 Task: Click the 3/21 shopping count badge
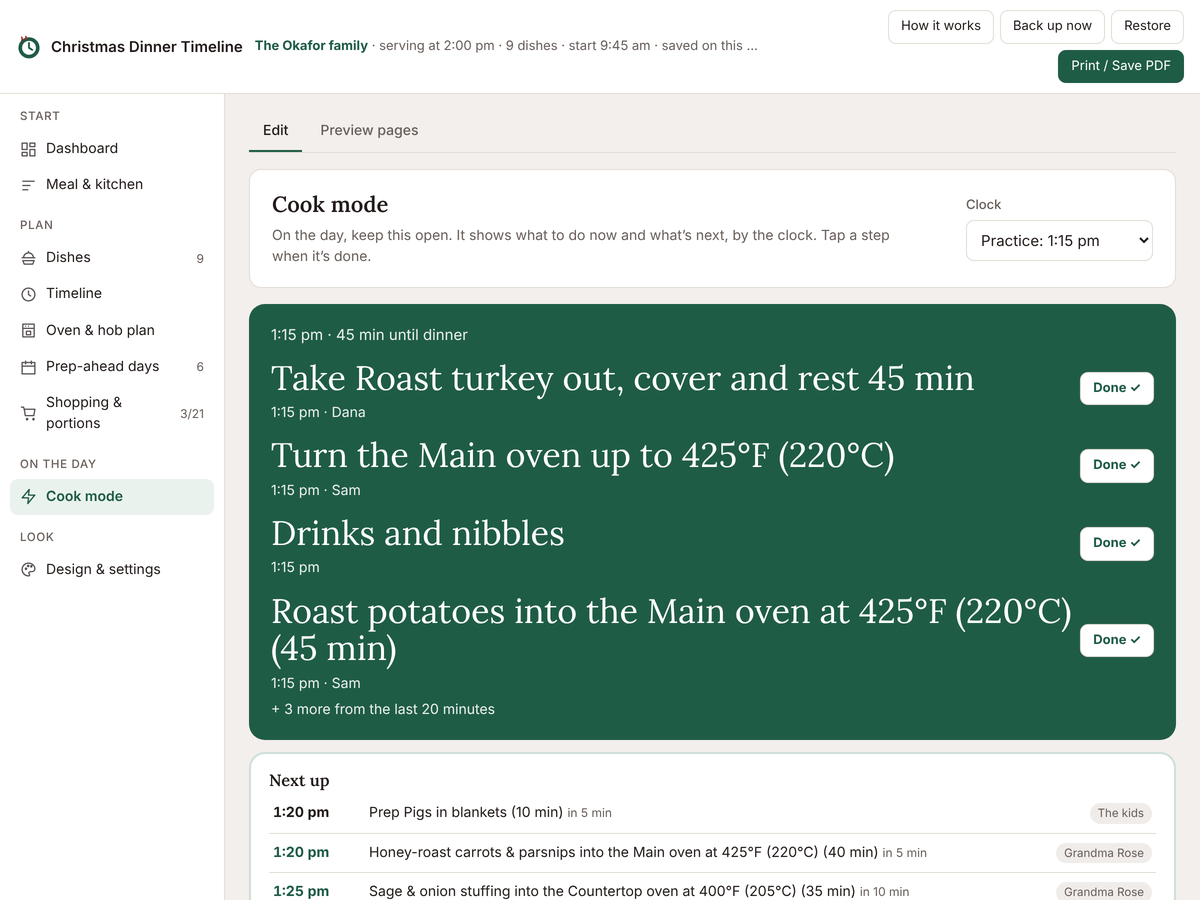[x=192, y=414]
